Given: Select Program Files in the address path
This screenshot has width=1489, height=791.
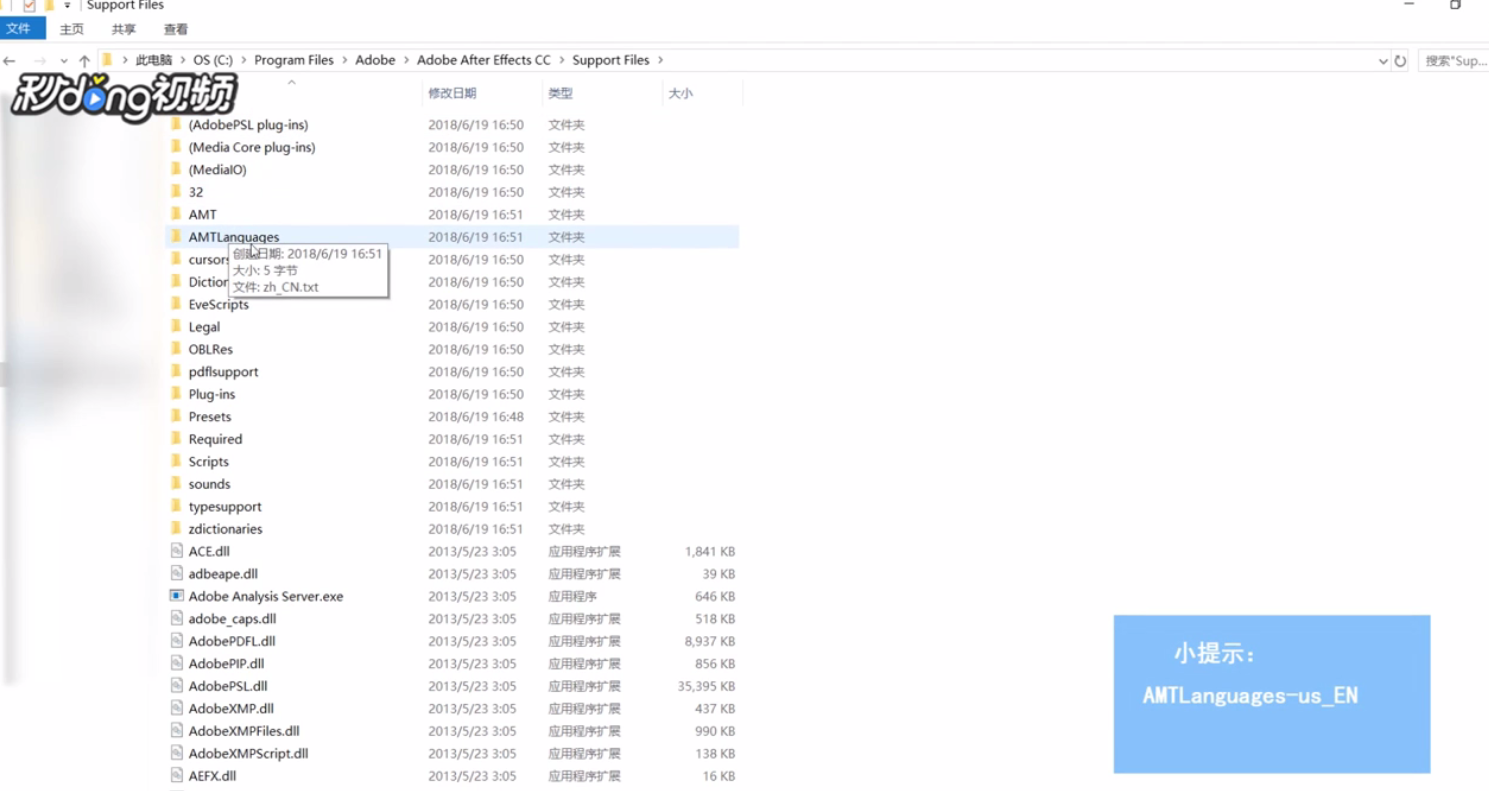Looking at the screenshot, I should 294,60.
